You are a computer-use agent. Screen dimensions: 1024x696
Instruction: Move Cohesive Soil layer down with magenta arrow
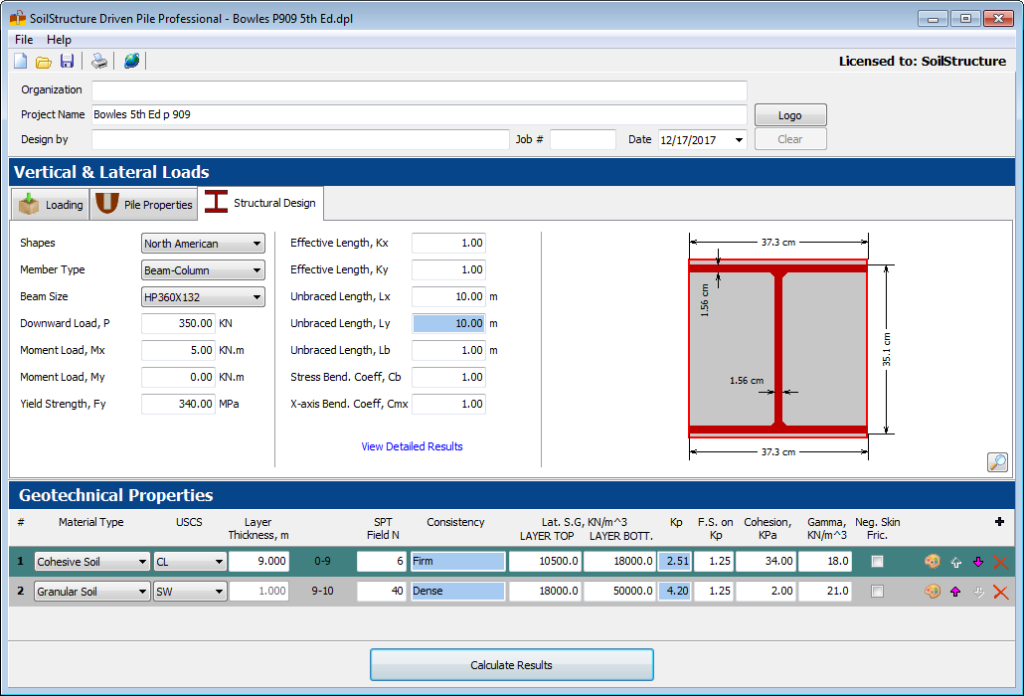coord(978,562)
